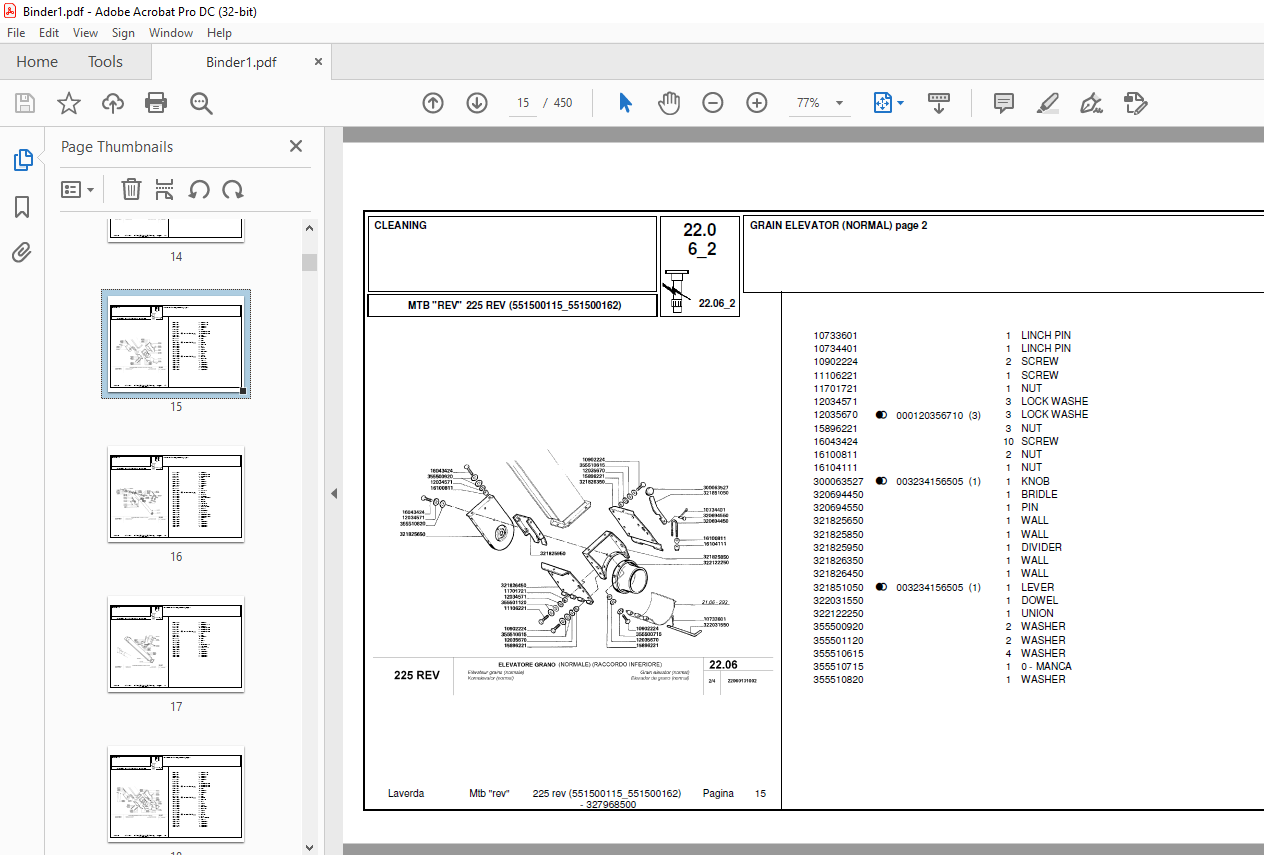The height and width of the screenshot is (855, 1264).
Task: Close the Binder1.pdf tab
Action: (x=319, y=61)
